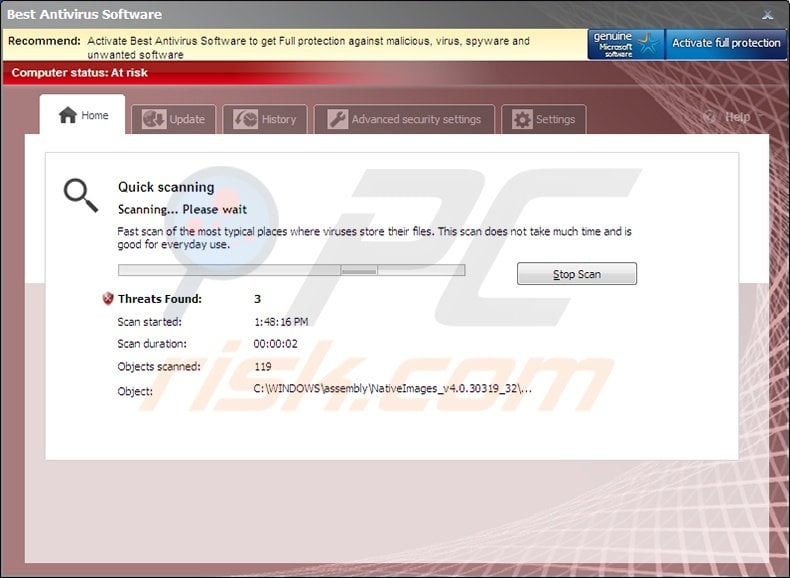The height and width of the screenshot is (578, 790).
Task: Open the Settings tab
Action: click(x=544, y=119)
